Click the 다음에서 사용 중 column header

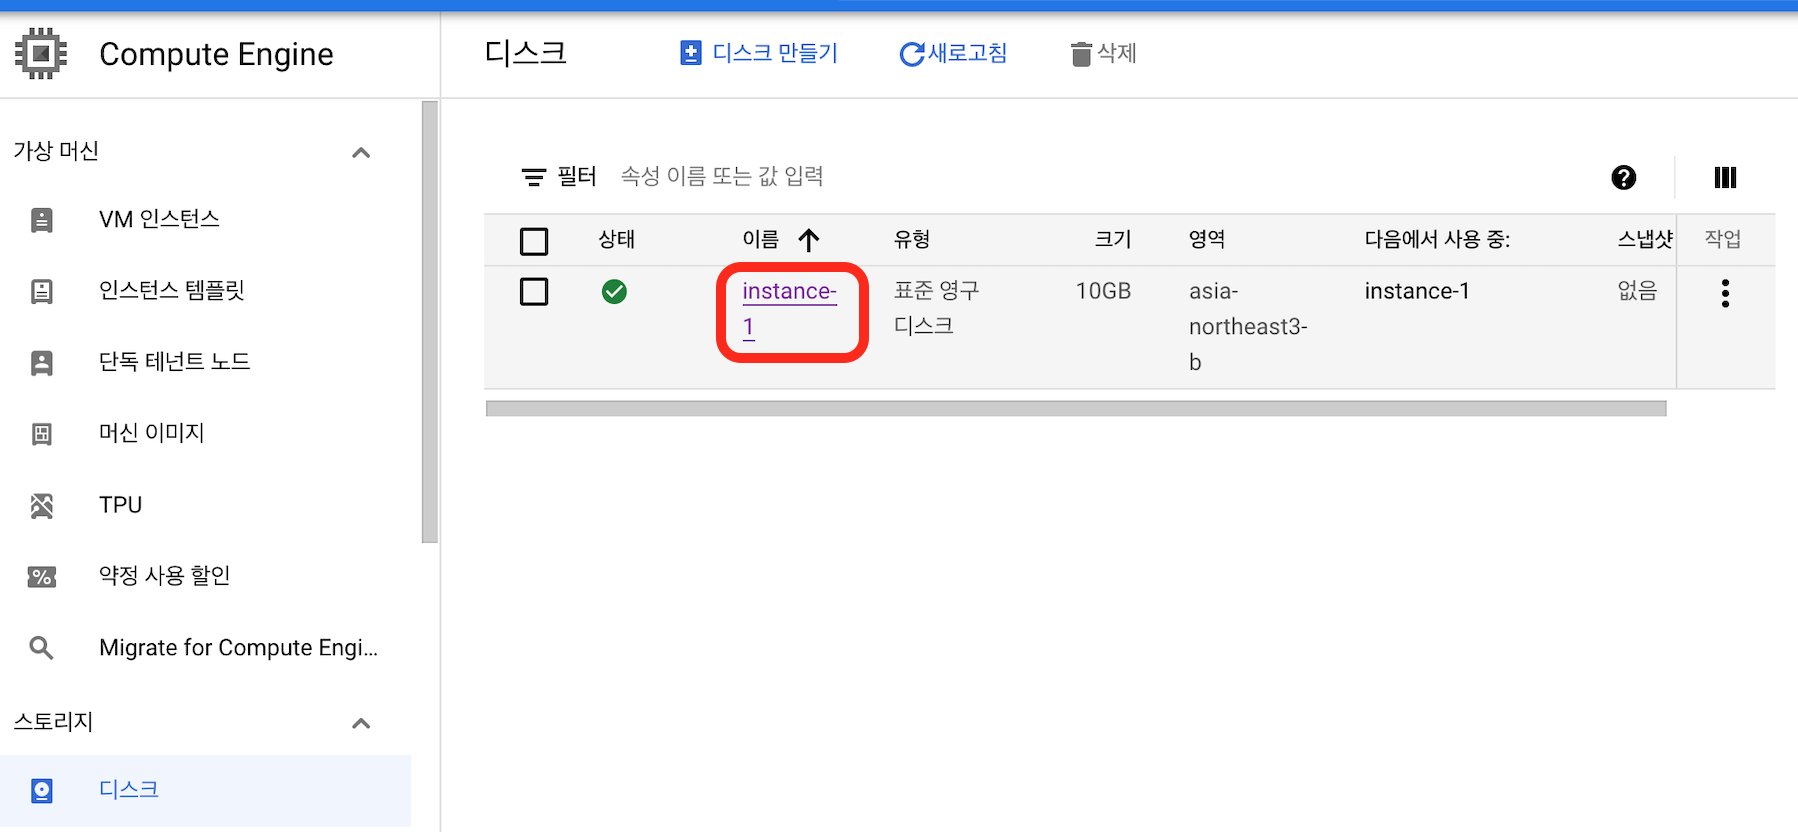point(1437,240)
